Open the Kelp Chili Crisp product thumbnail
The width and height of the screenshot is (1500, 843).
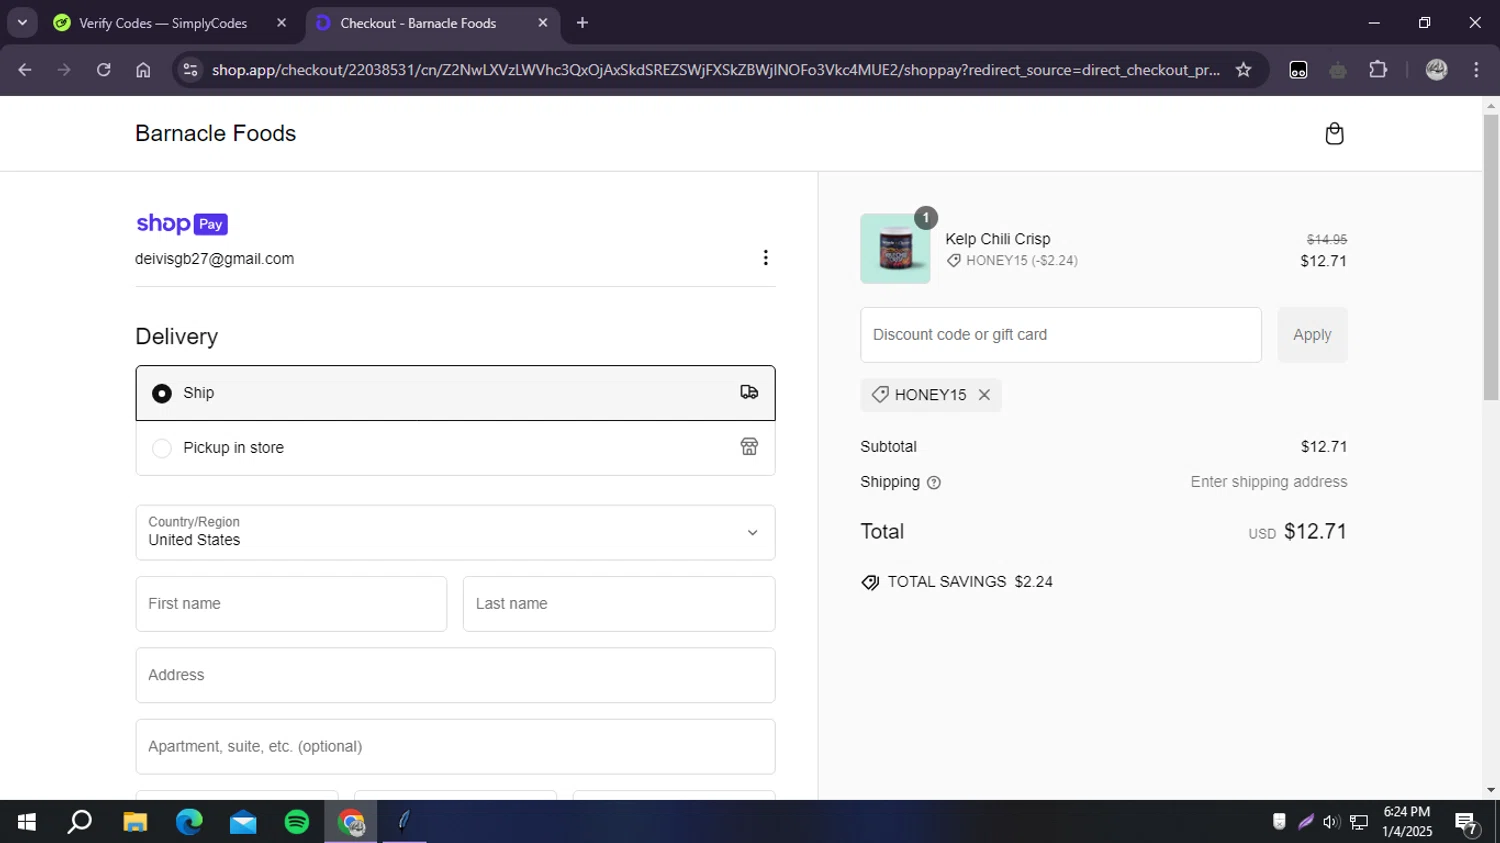(895, 249)
